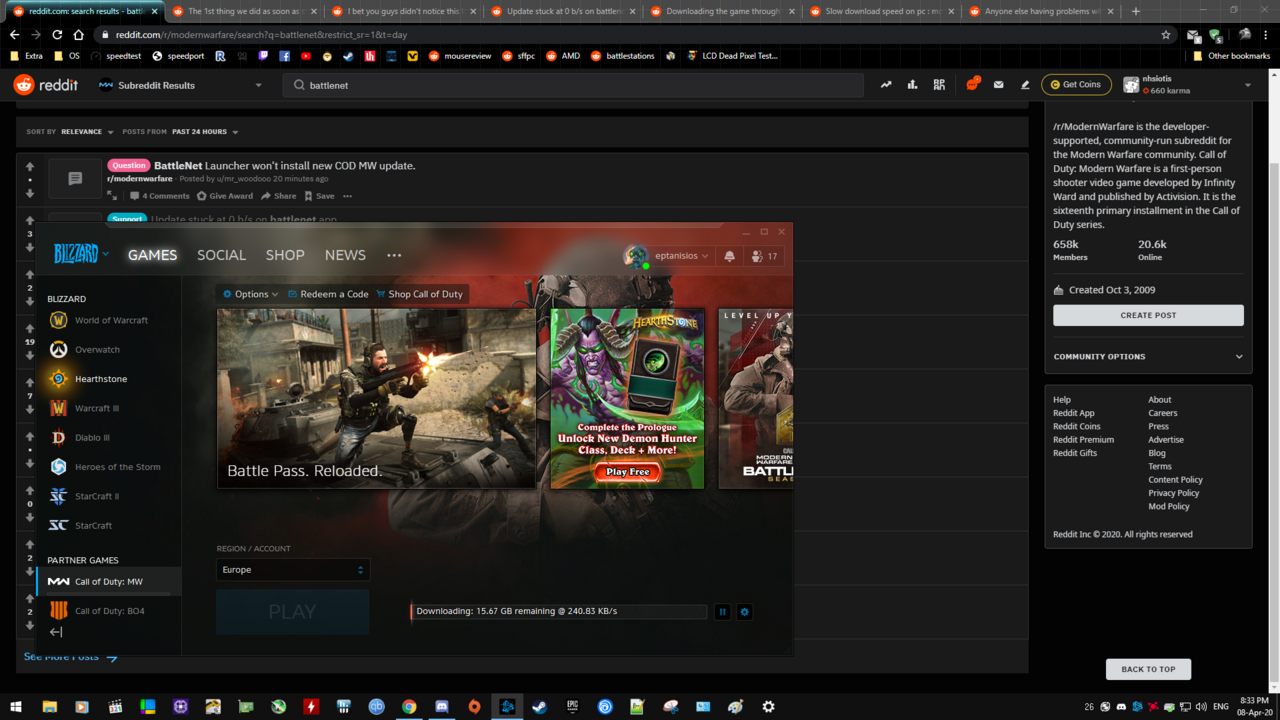Click Give Award on first post
Image resolution: width=1280 pixels, height=720 pixels.
225,196
